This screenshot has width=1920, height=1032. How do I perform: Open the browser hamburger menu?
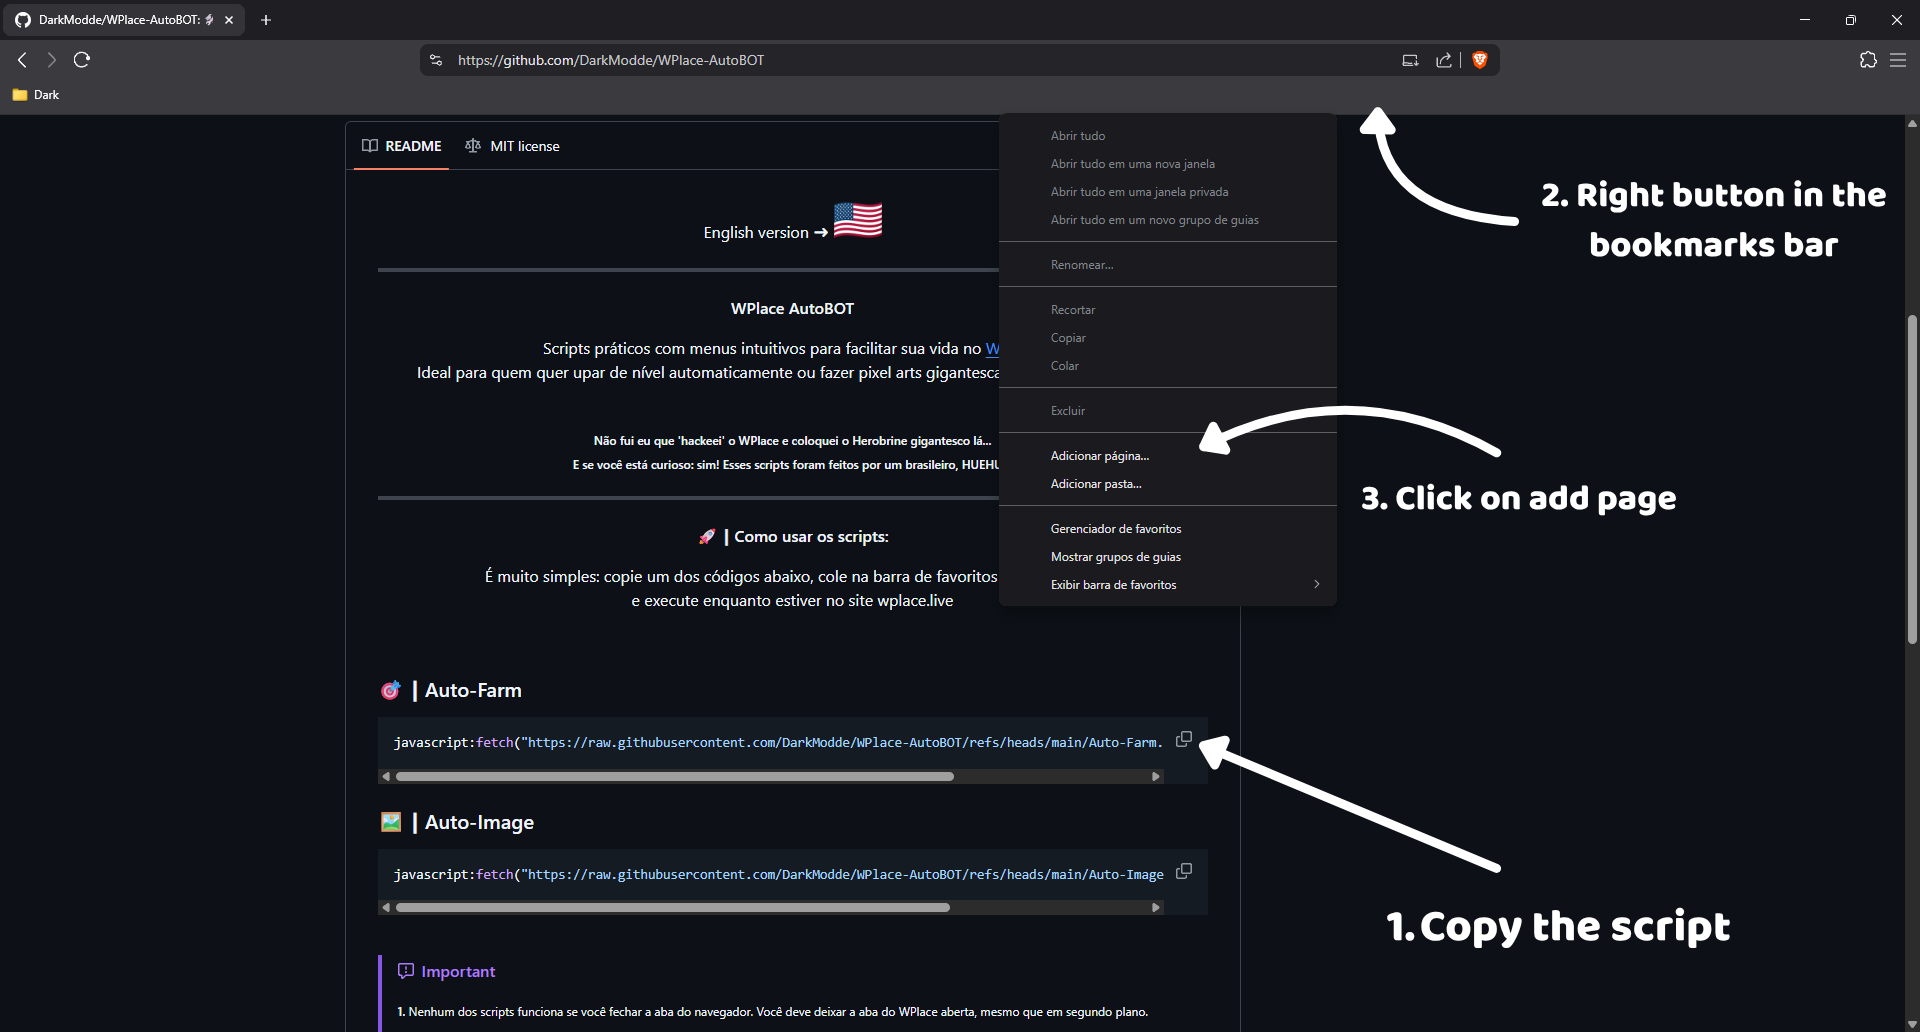tap(1898, 60)
